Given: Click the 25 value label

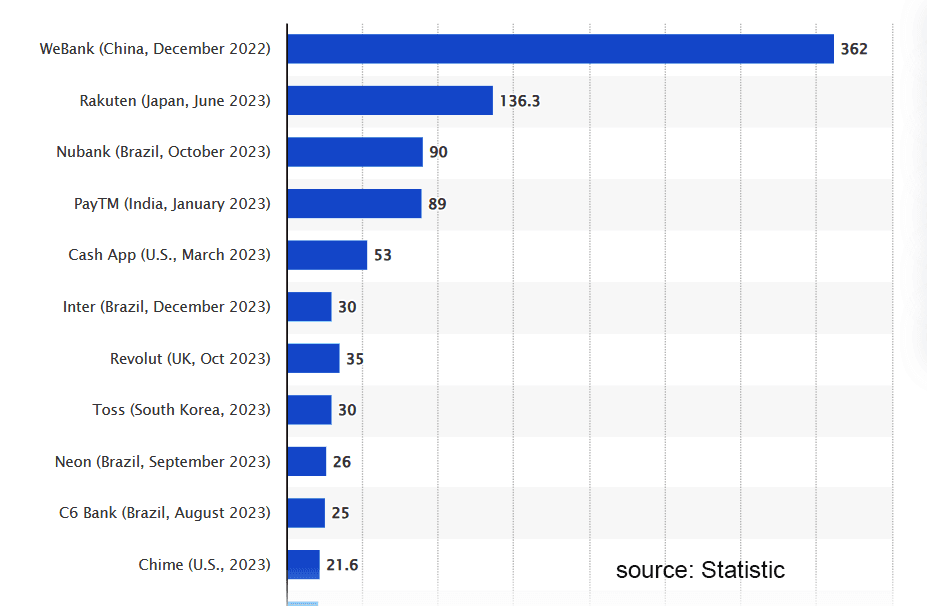Looking at the screenshot, I should [341, 513].
